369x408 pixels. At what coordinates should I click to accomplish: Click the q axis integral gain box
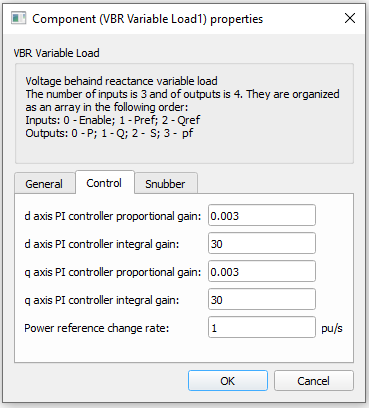click(x=262, y=299)
